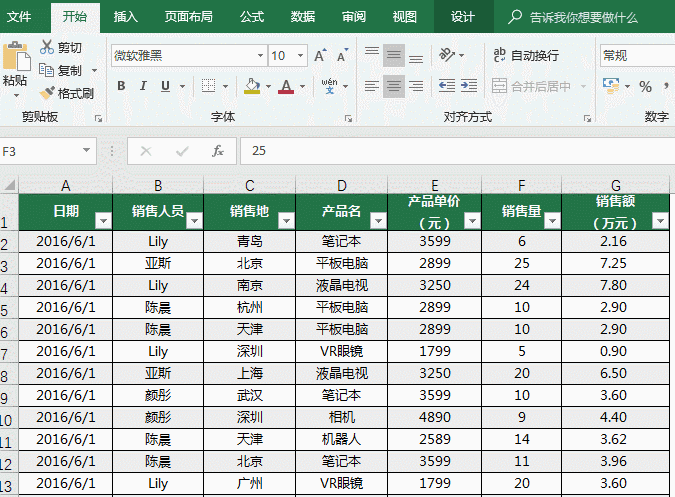Switch to the 公式 tab
The width and height of the screenshot is (675, 497).
(x=252, y=17)
